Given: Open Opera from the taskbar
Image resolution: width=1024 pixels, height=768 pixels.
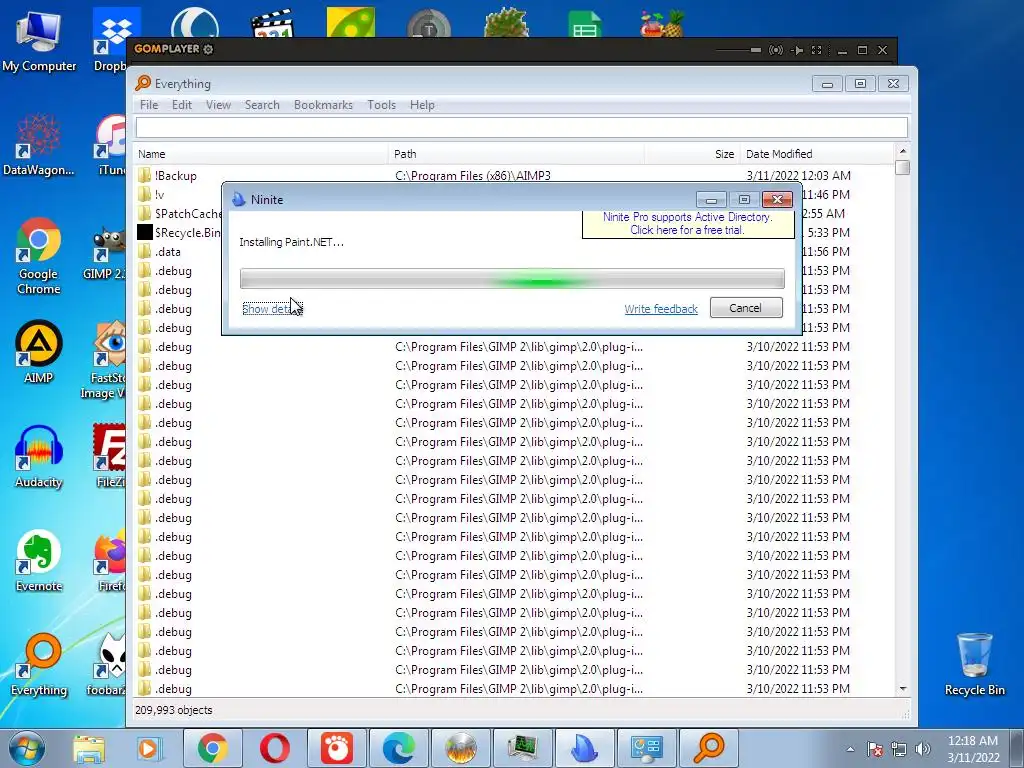Looking at the screenshot, I should 275,748.
